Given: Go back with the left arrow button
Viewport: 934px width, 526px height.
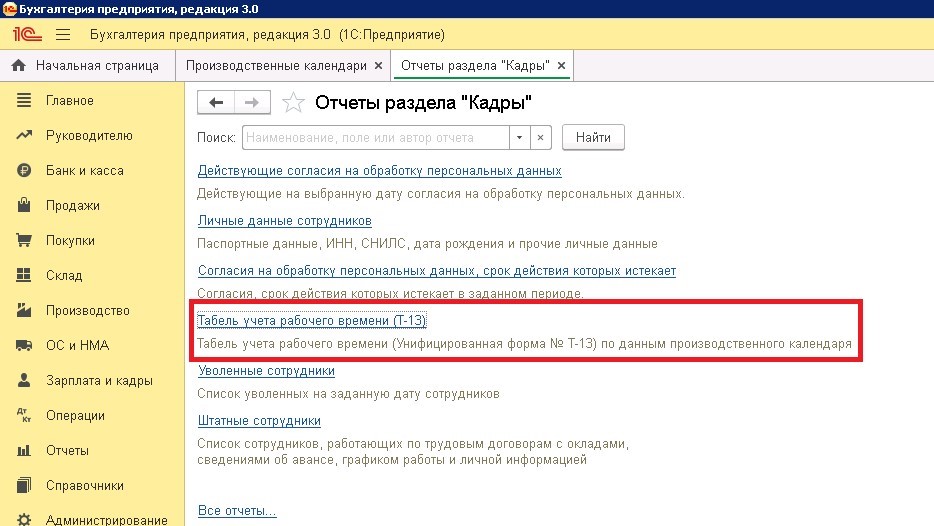Looking at the screenshot, I should (x=216, y=102).
